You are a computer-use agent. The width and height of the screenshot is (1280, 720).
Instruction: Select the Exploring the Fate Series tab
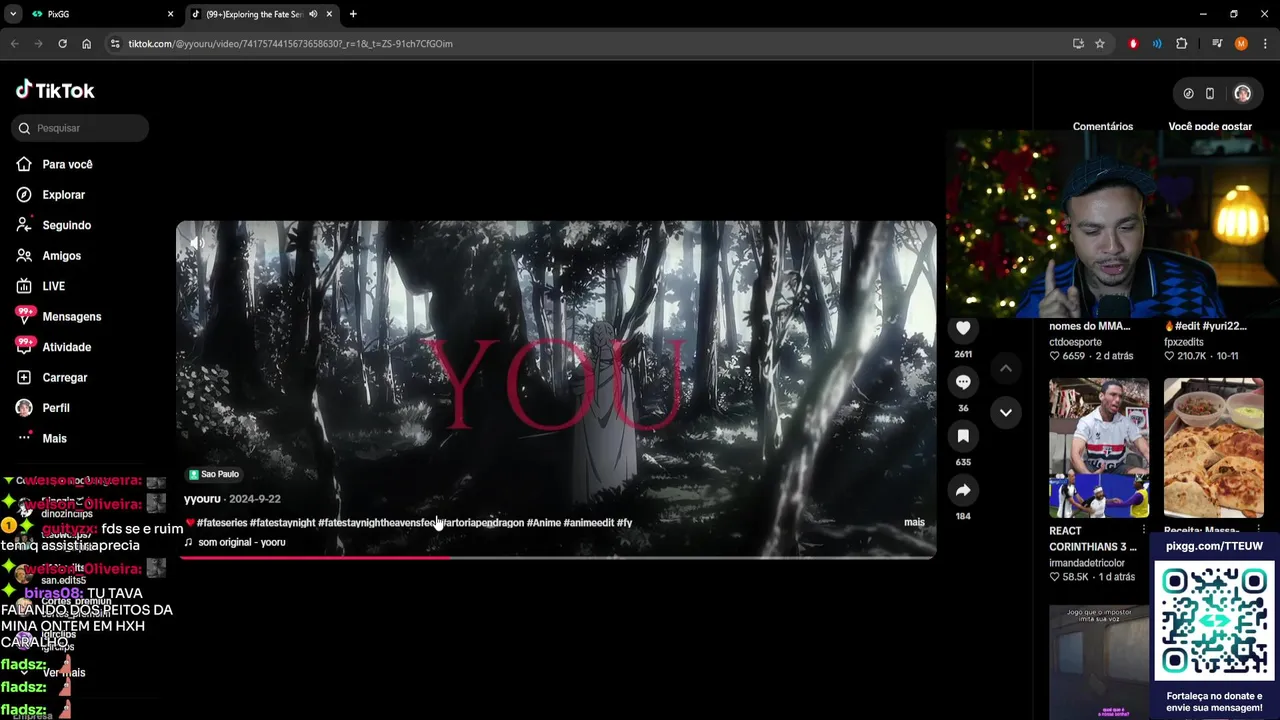pos(254,14)
